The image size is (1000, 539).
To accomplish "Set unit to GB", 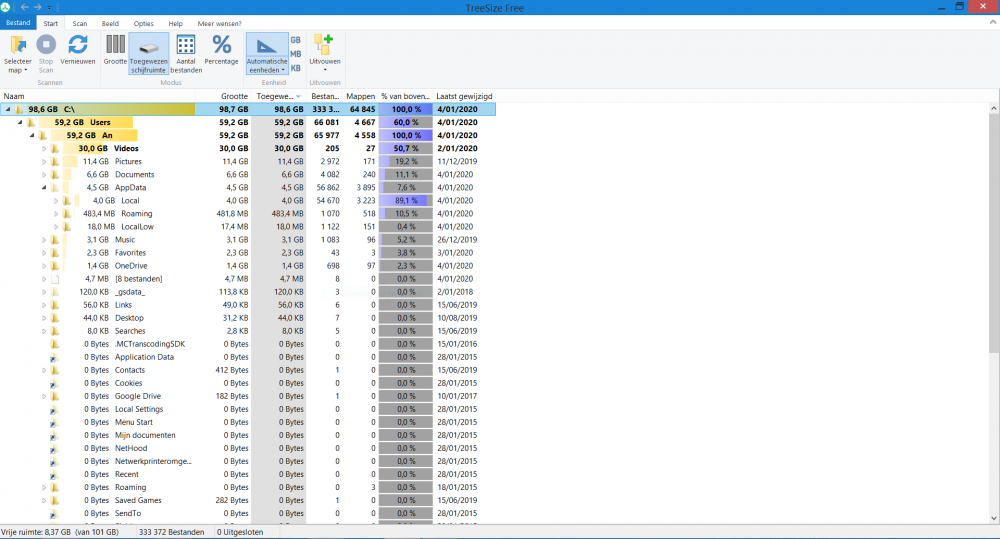I will point(296,39).
